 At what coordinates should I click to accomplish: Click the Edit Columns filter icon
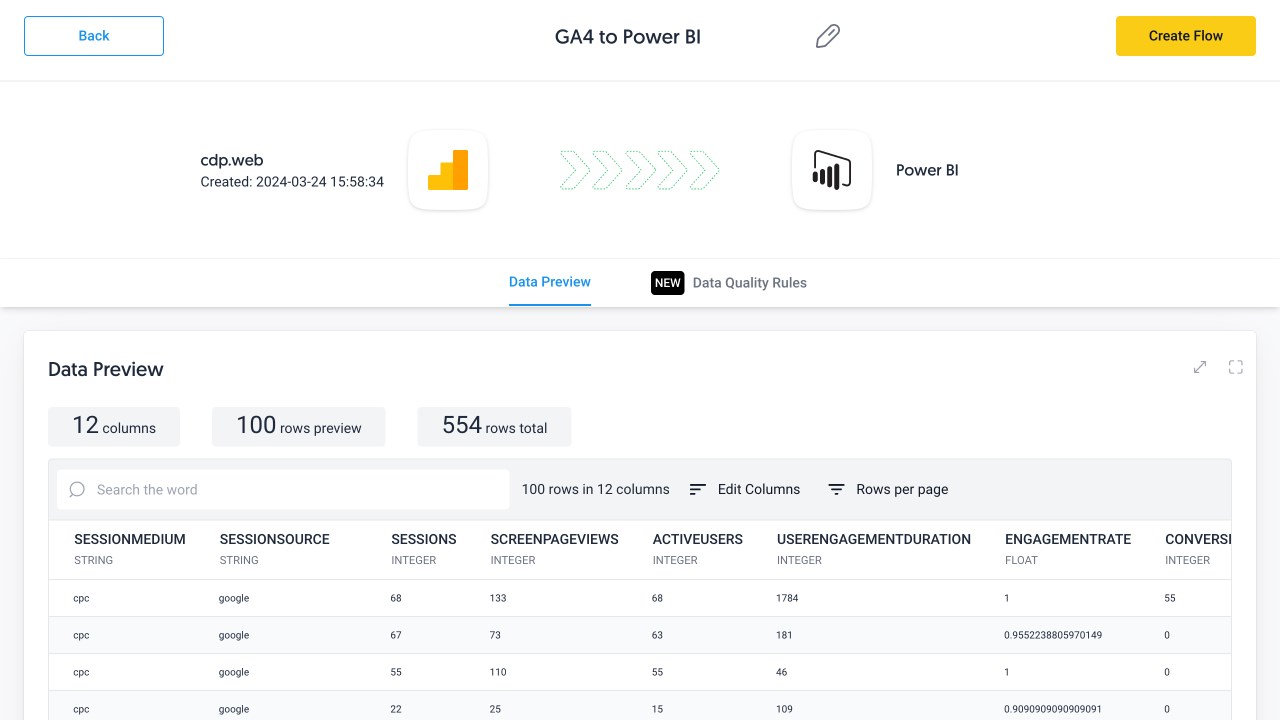pos(698,489)
